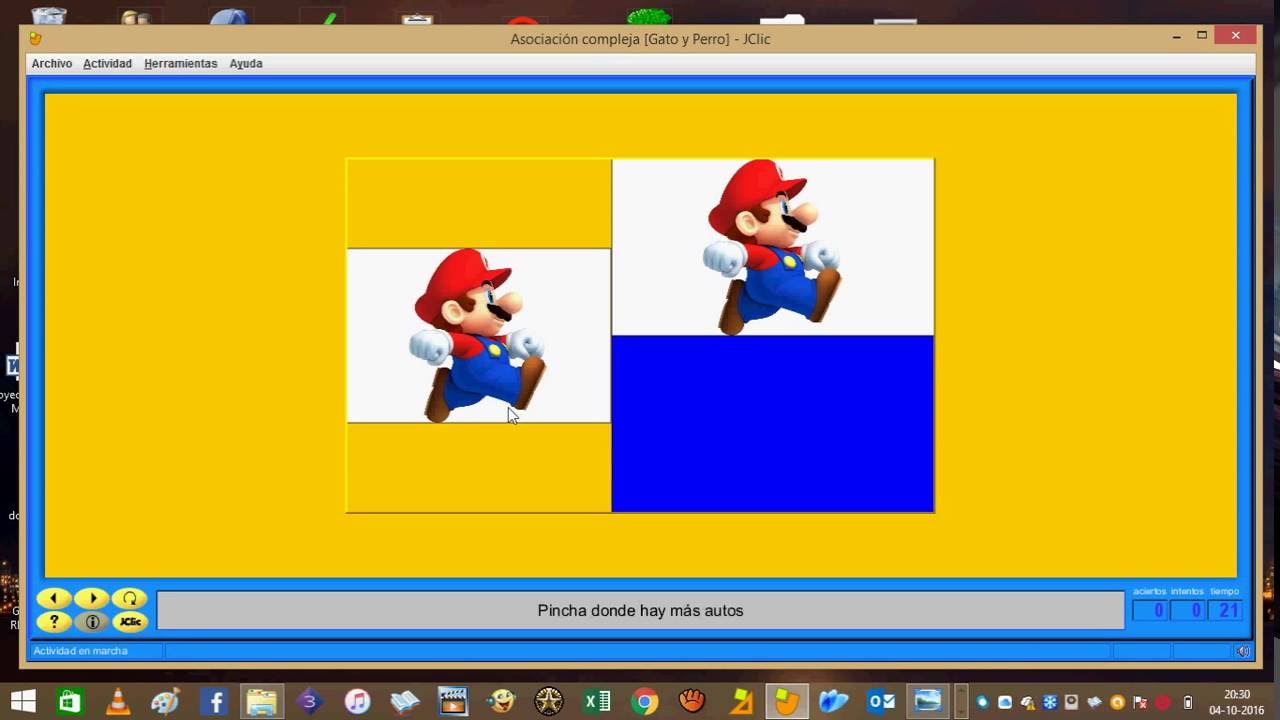Viewport: 1280px width, 720px height.
Task: Open the Windows Store taskbar icon
Action: click(x=69, y=701)
